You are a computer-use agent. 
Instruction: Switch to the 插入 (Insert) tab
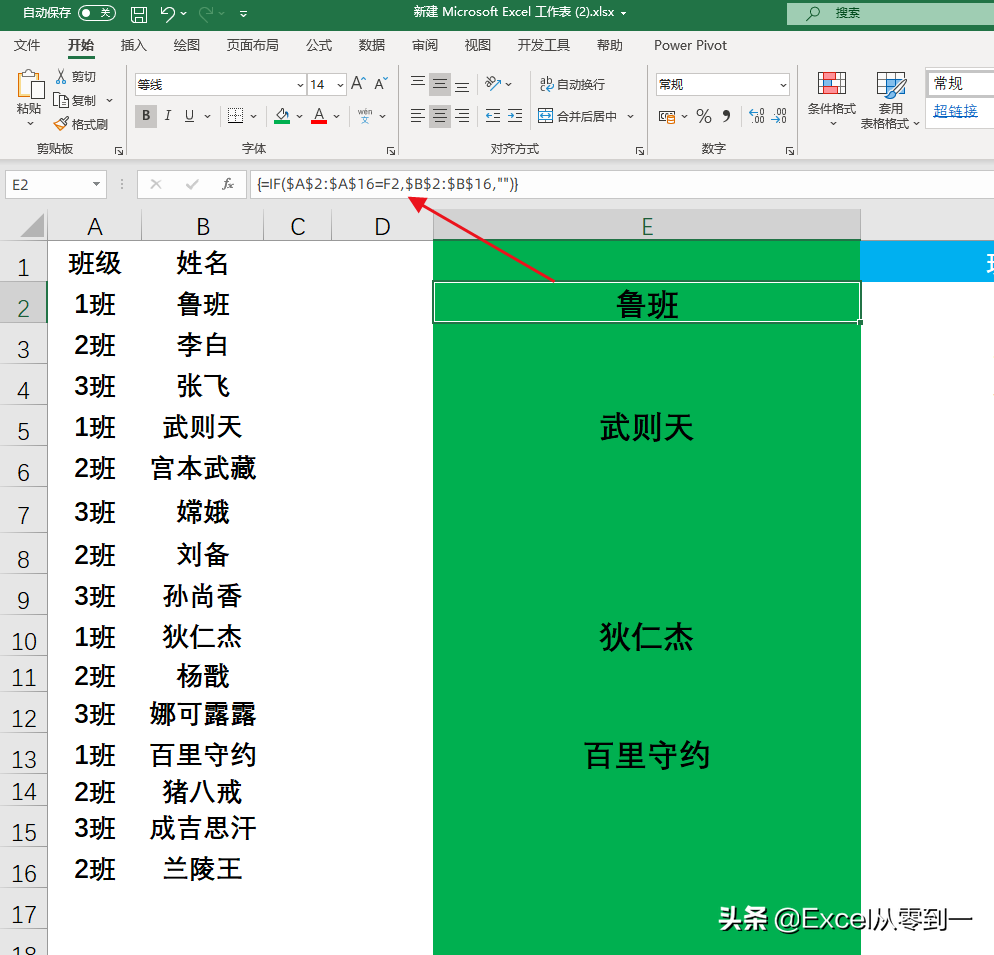tap(134, 45)
